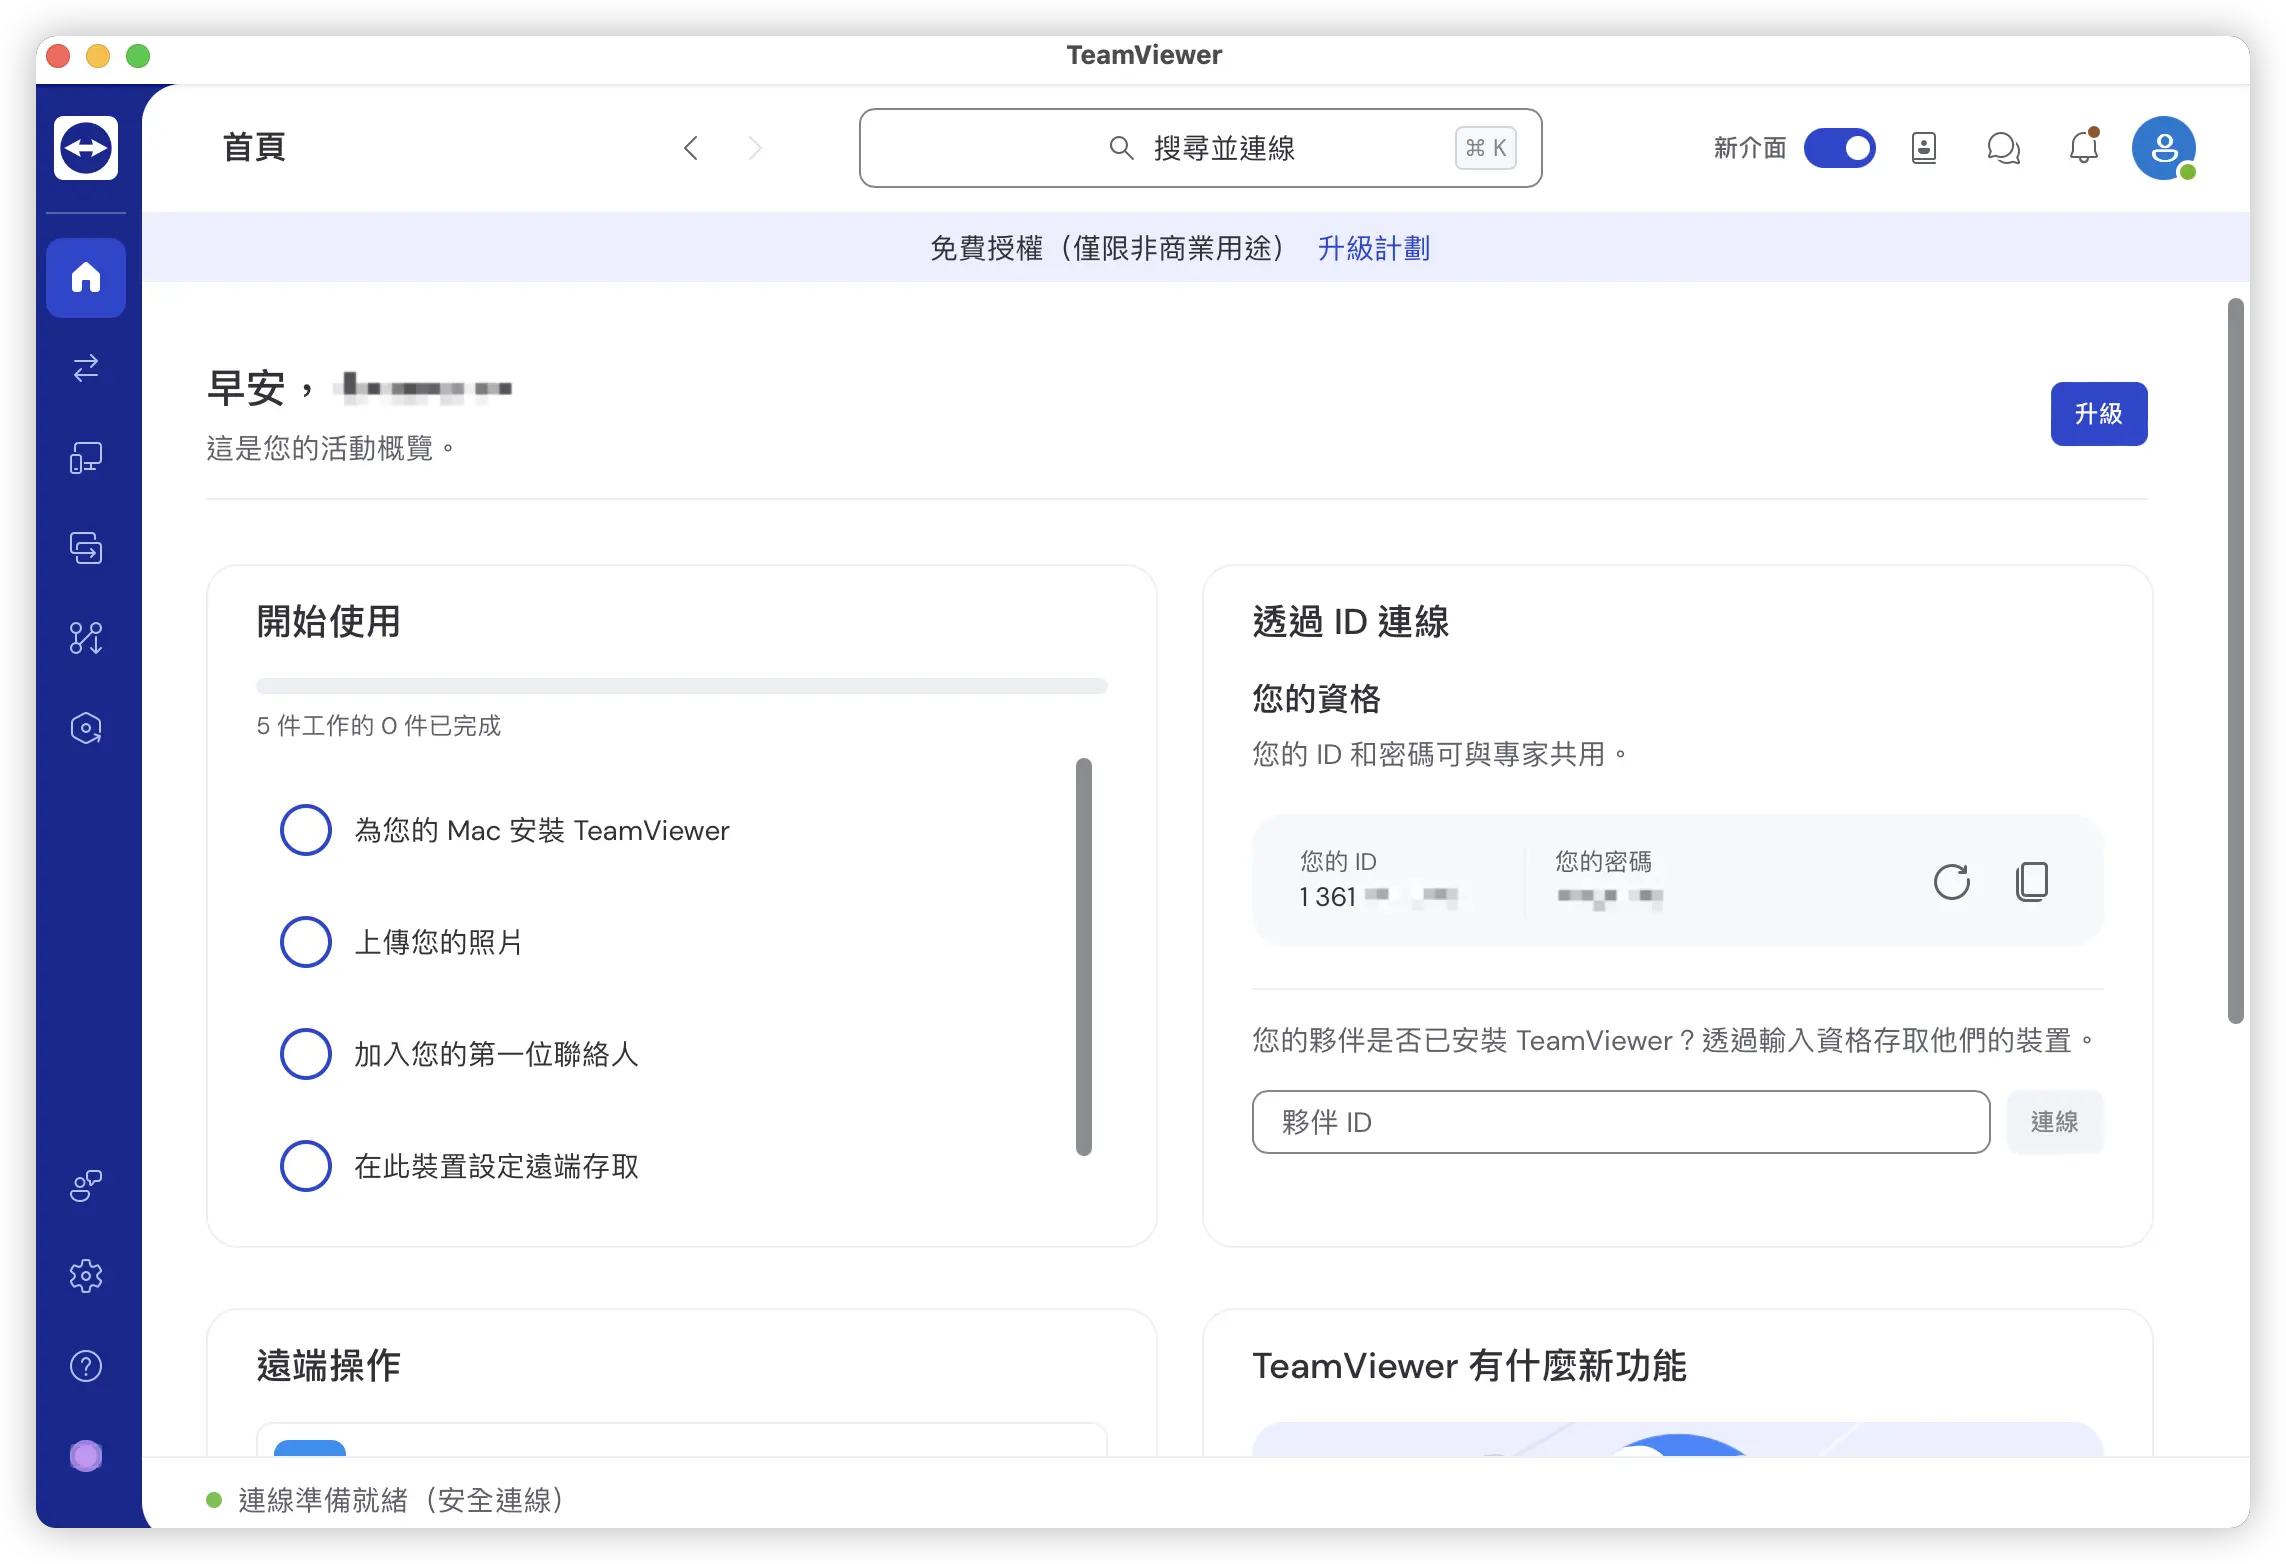Image resolution: width=2286 pixels, height=1564 pixels.
Task: Open Remote Support arrows icon in sidebar
Action: pyautogui.click(x=86, y=368)
